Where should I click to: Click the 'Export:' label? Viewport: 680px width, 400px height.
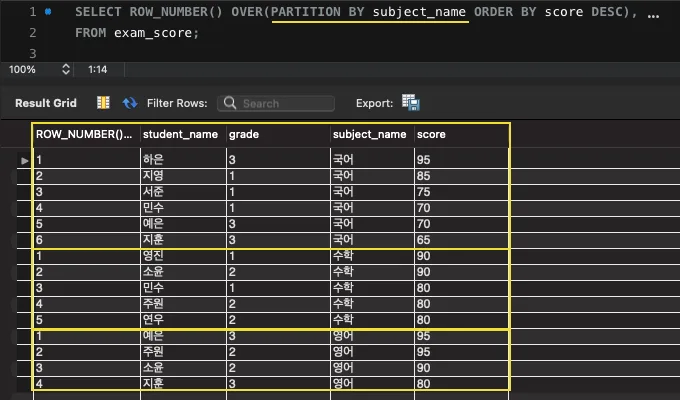374,103
